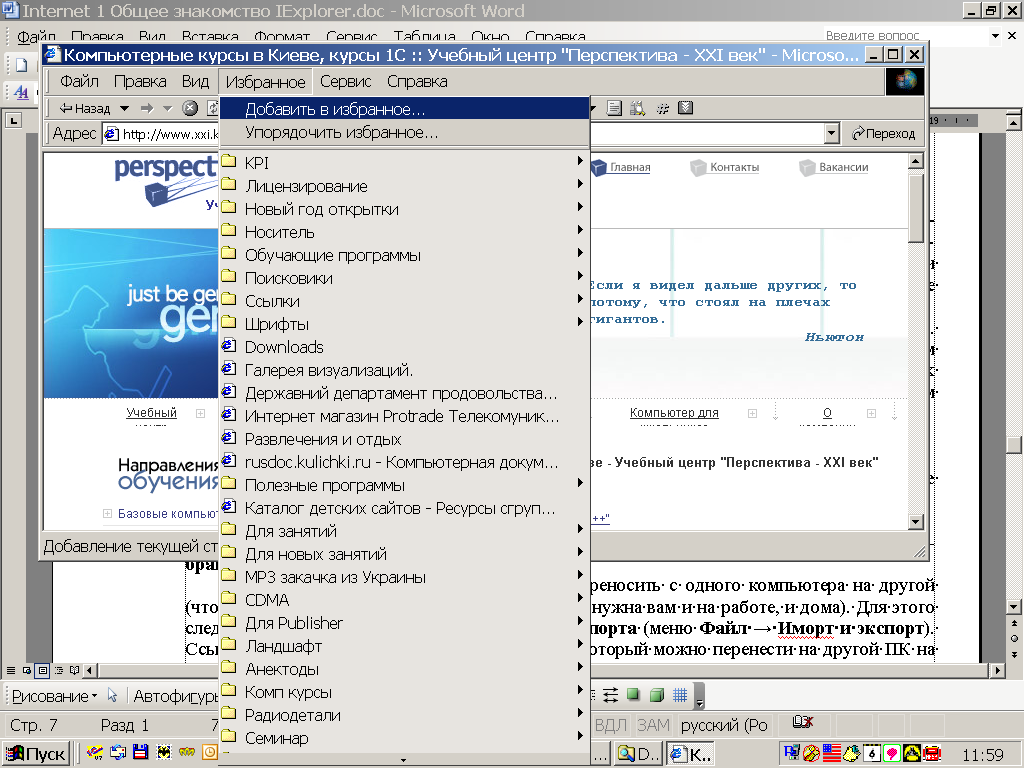Open the Правка menu in Internet Explorer
Screen dimensions: 1024x768
click(140, 82)
